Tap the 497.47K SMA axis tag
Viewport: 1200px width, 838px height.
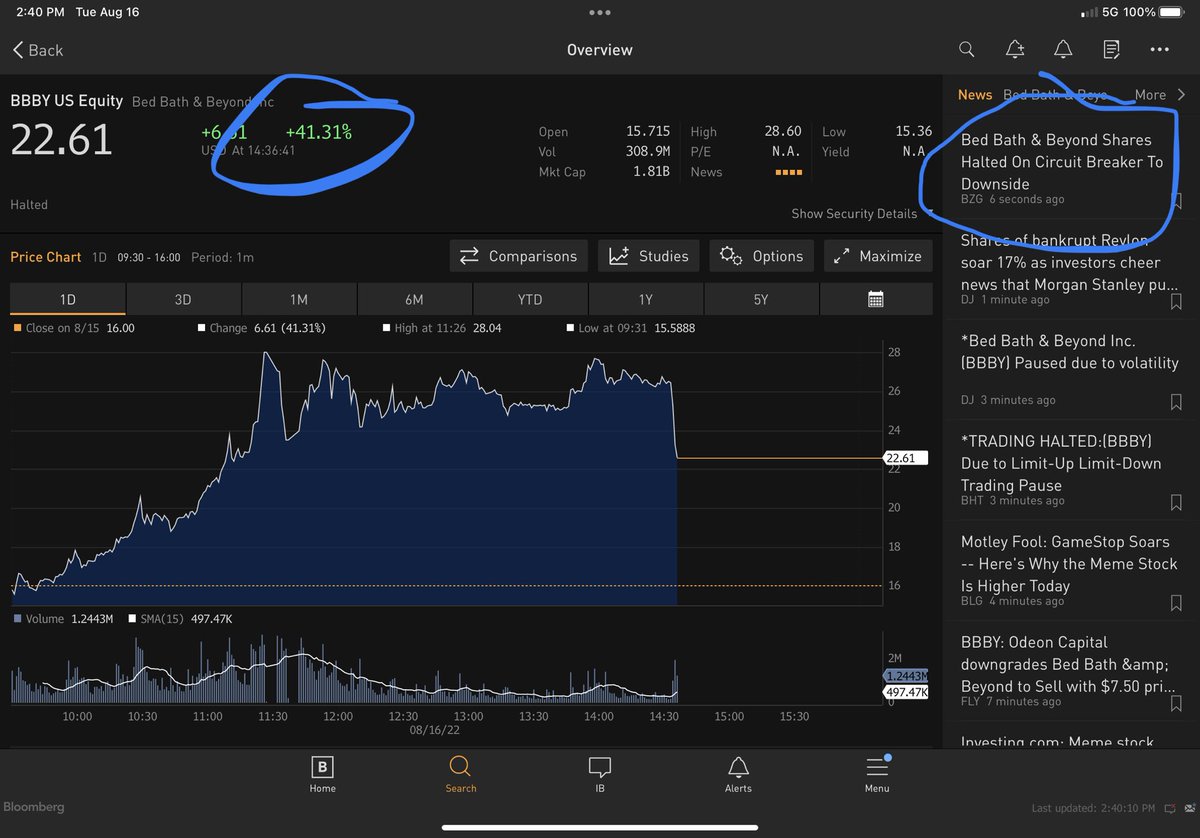coord(905,692)
